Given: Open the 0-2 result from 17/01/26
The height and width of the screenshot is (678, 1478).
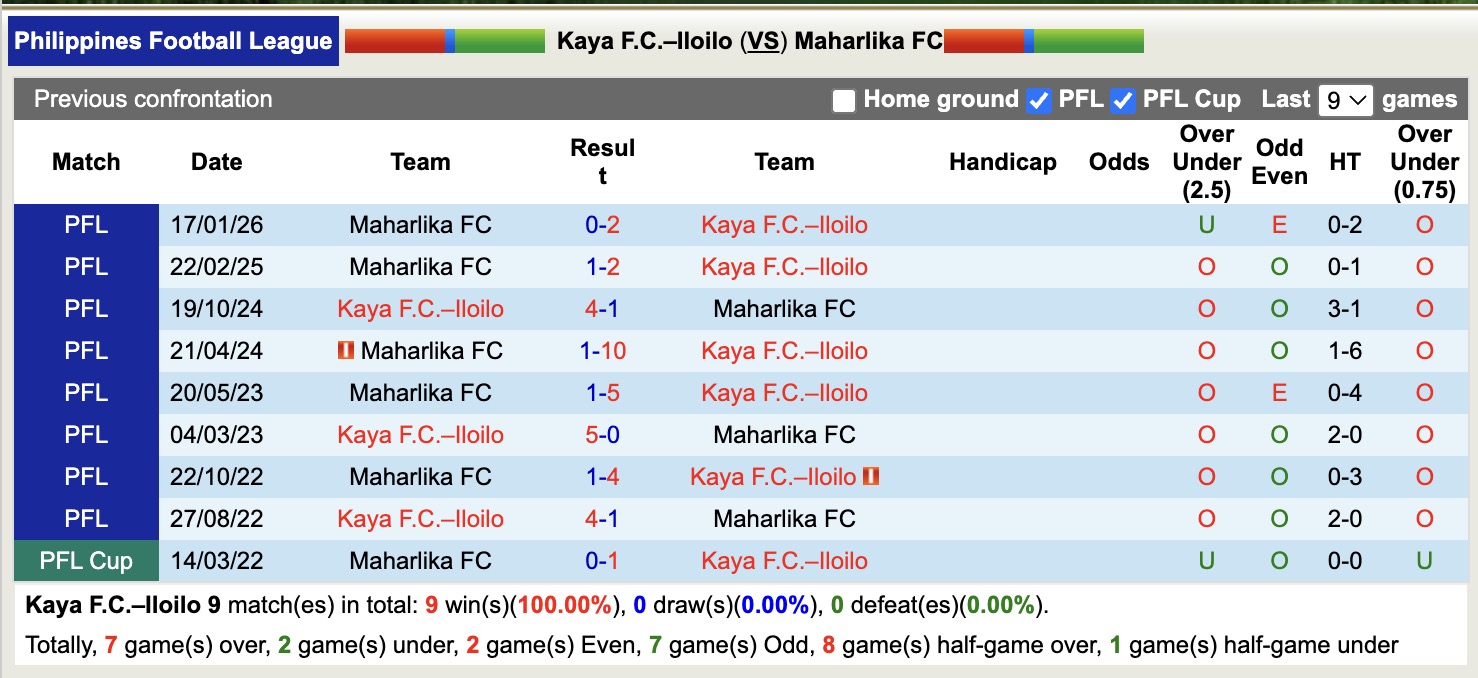Looking at the screenshot, I should coord(602,225).
